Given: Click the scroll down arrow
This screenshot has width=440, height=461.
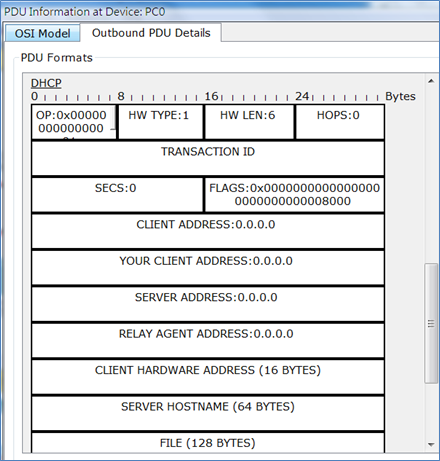Looking at the screenshot, I should point(431,445).
